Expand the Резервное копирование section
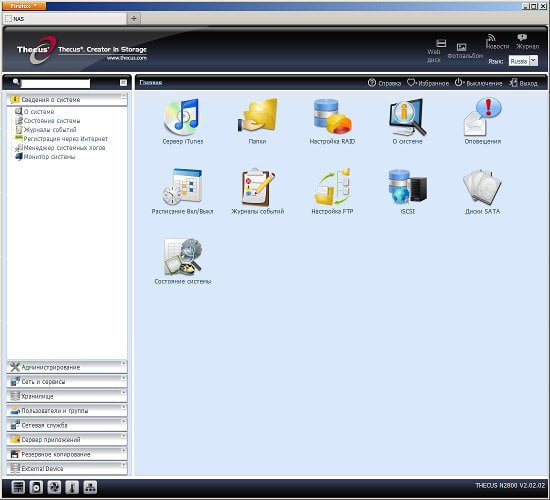 67,454
